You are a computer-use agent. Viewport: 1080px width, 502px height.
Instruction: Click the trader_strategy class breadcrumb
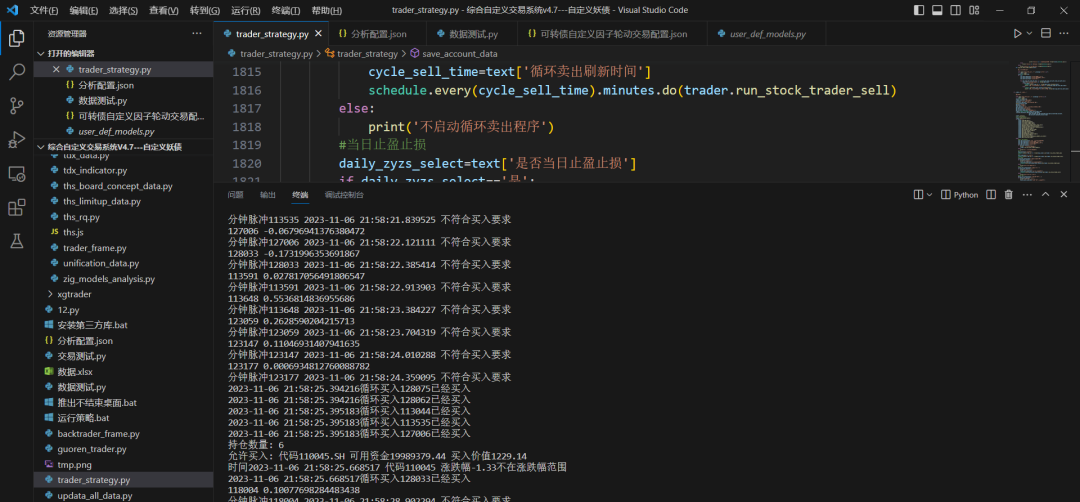(367, 53)
